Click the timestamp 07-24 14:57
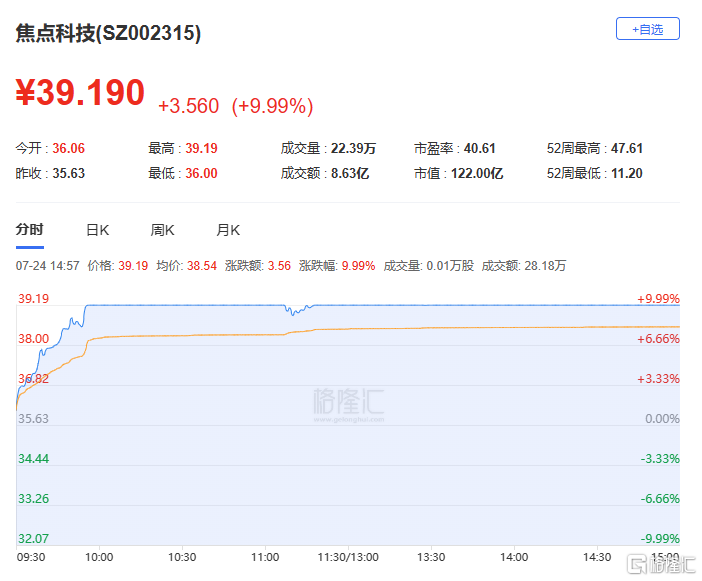The height and width of the screenshot is (581, 702). 47,266
